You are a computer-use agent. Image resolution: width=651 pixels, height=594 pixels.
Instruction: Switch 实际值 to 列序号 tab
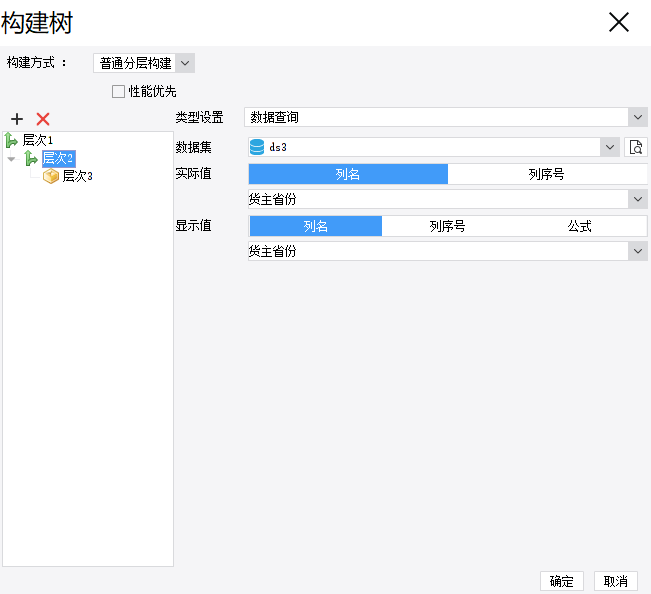click(x=546, y=174)
